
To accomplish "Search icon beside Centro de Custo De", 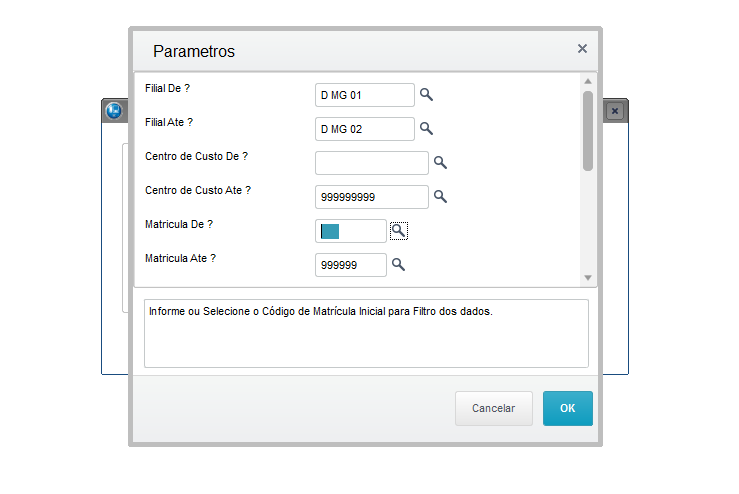I will (x=440, y=163).
